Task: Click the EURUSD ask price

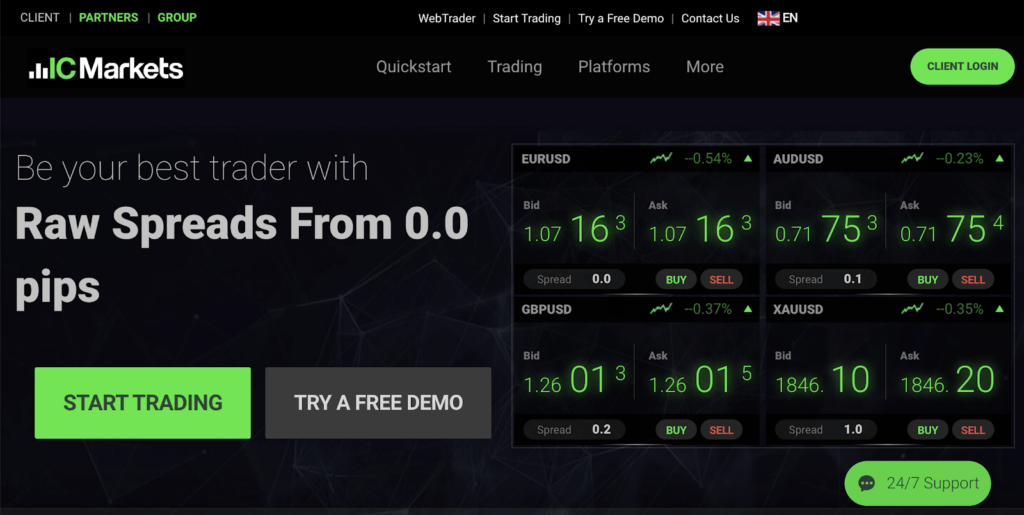Action: (700, 229)
